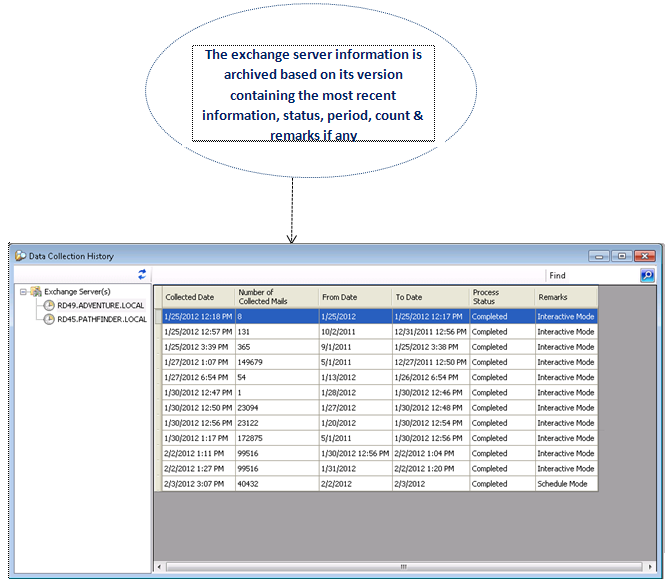The width and height of the screenshot is (669, 585).
Task: Click the mail count cell 40432
Action: 277,484
